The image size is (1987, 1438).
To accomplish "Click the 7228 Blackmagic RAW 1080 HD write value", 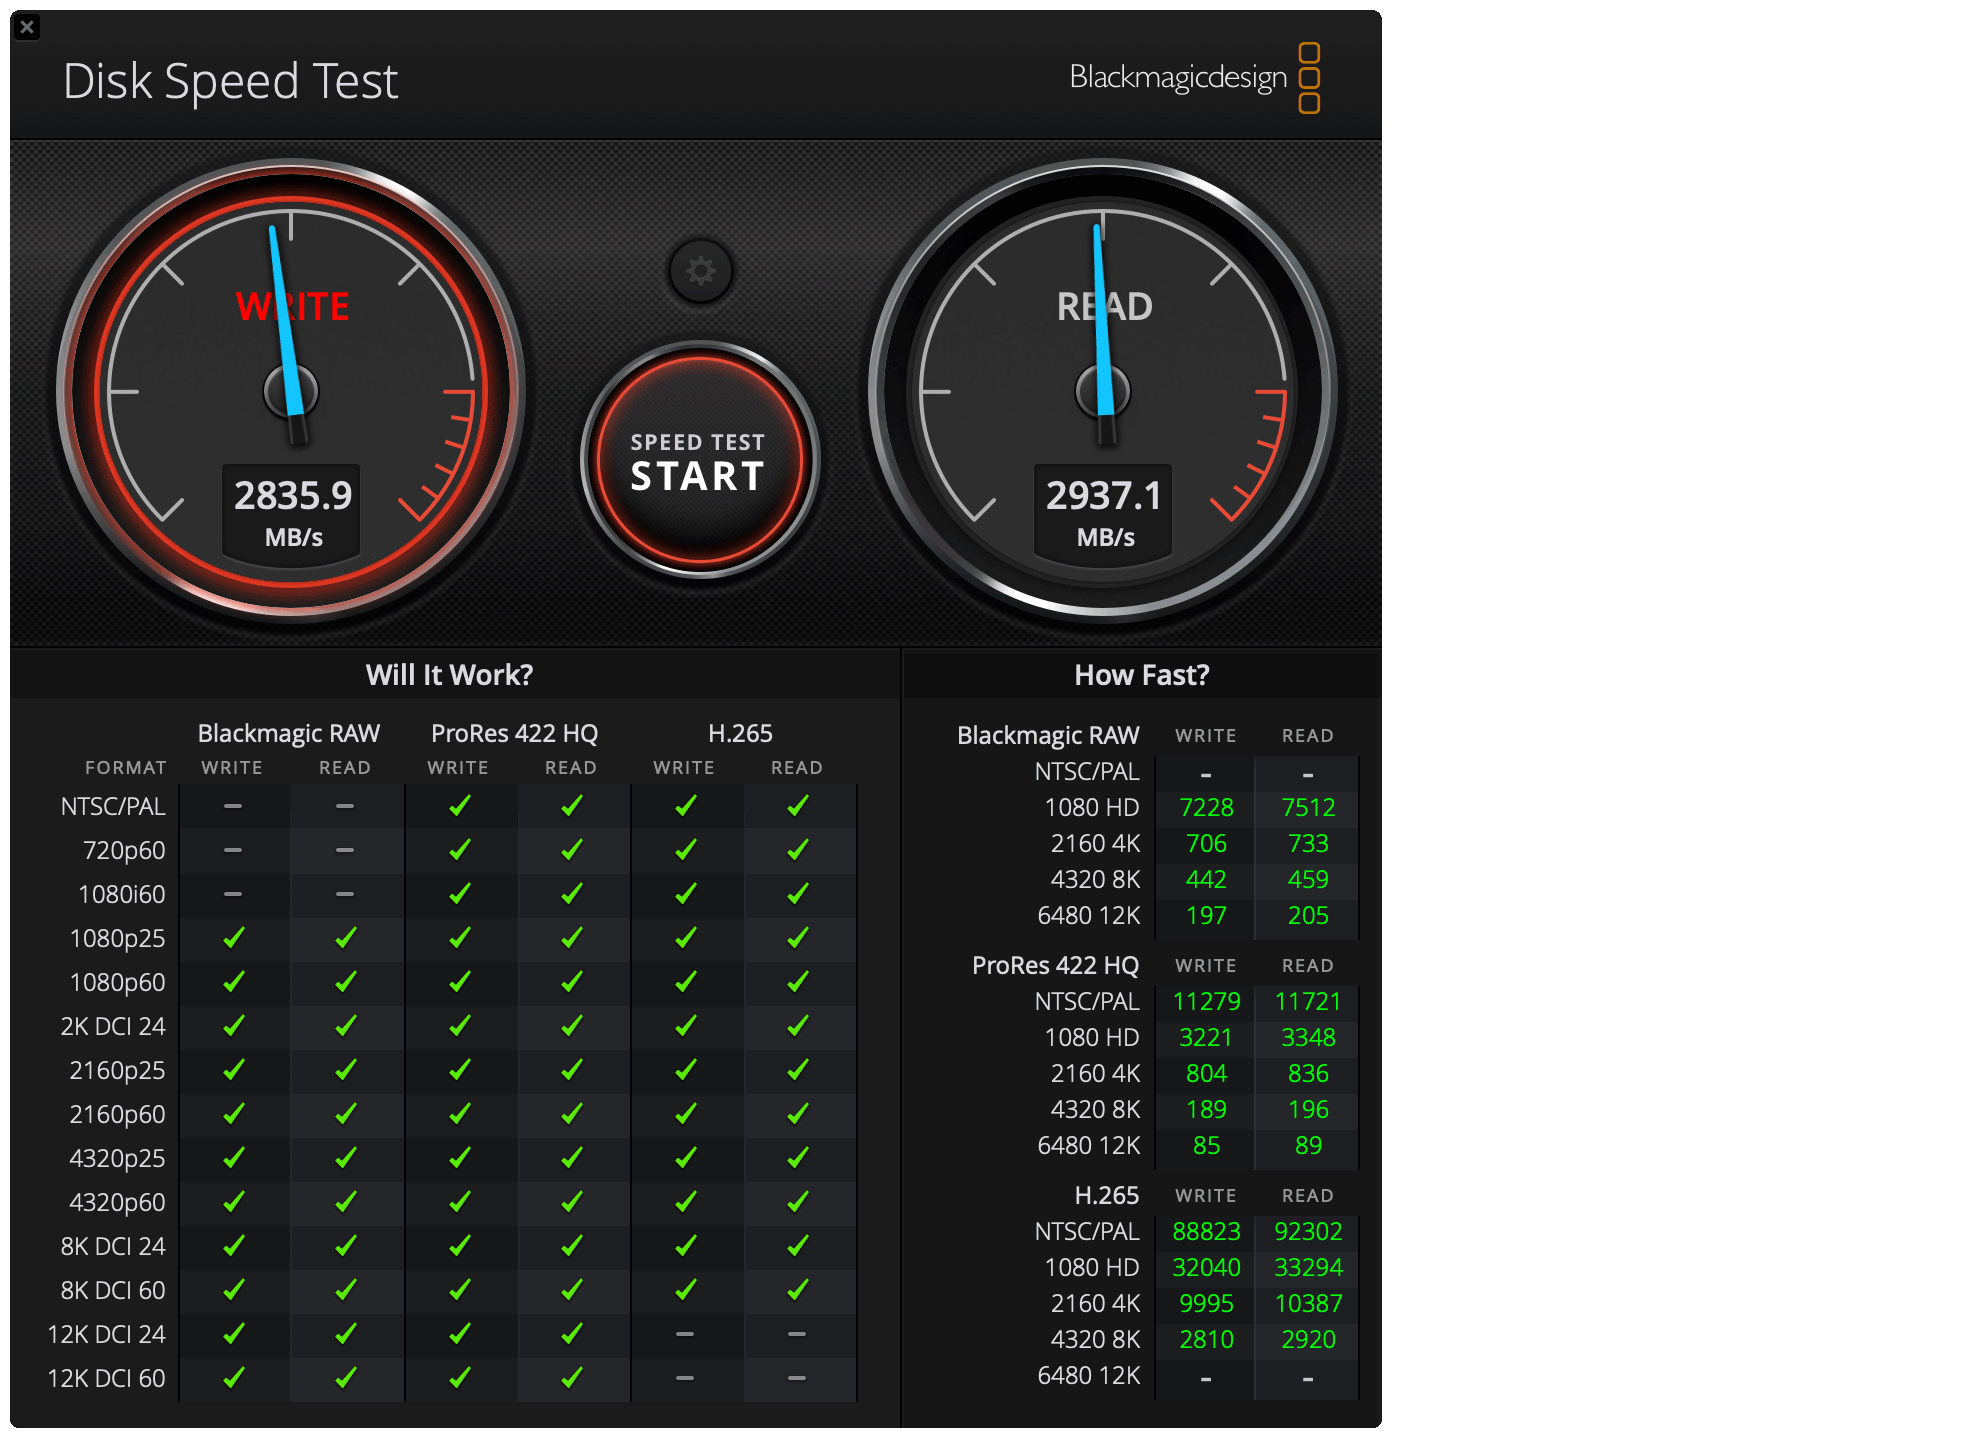I will [1206, 808].
